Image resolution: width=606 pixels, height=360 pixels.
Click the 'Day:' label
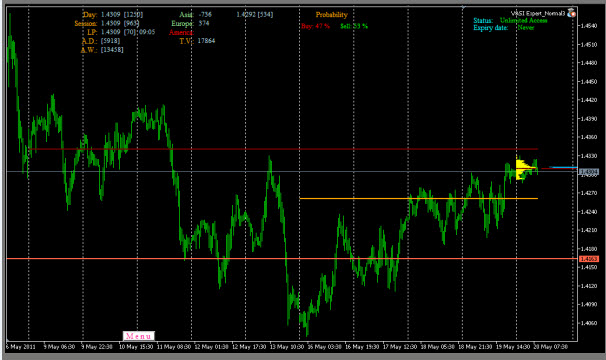click(x=90, y=15)
